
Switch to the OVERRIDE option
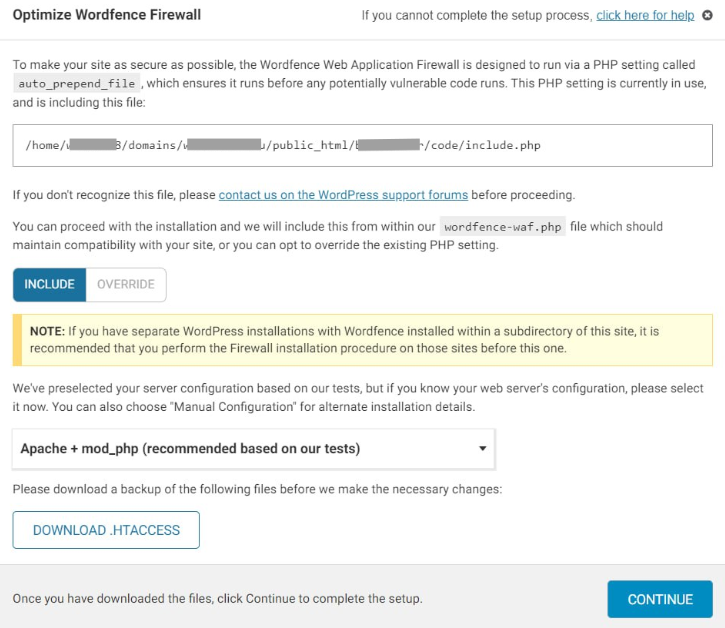tap(126, 284)
